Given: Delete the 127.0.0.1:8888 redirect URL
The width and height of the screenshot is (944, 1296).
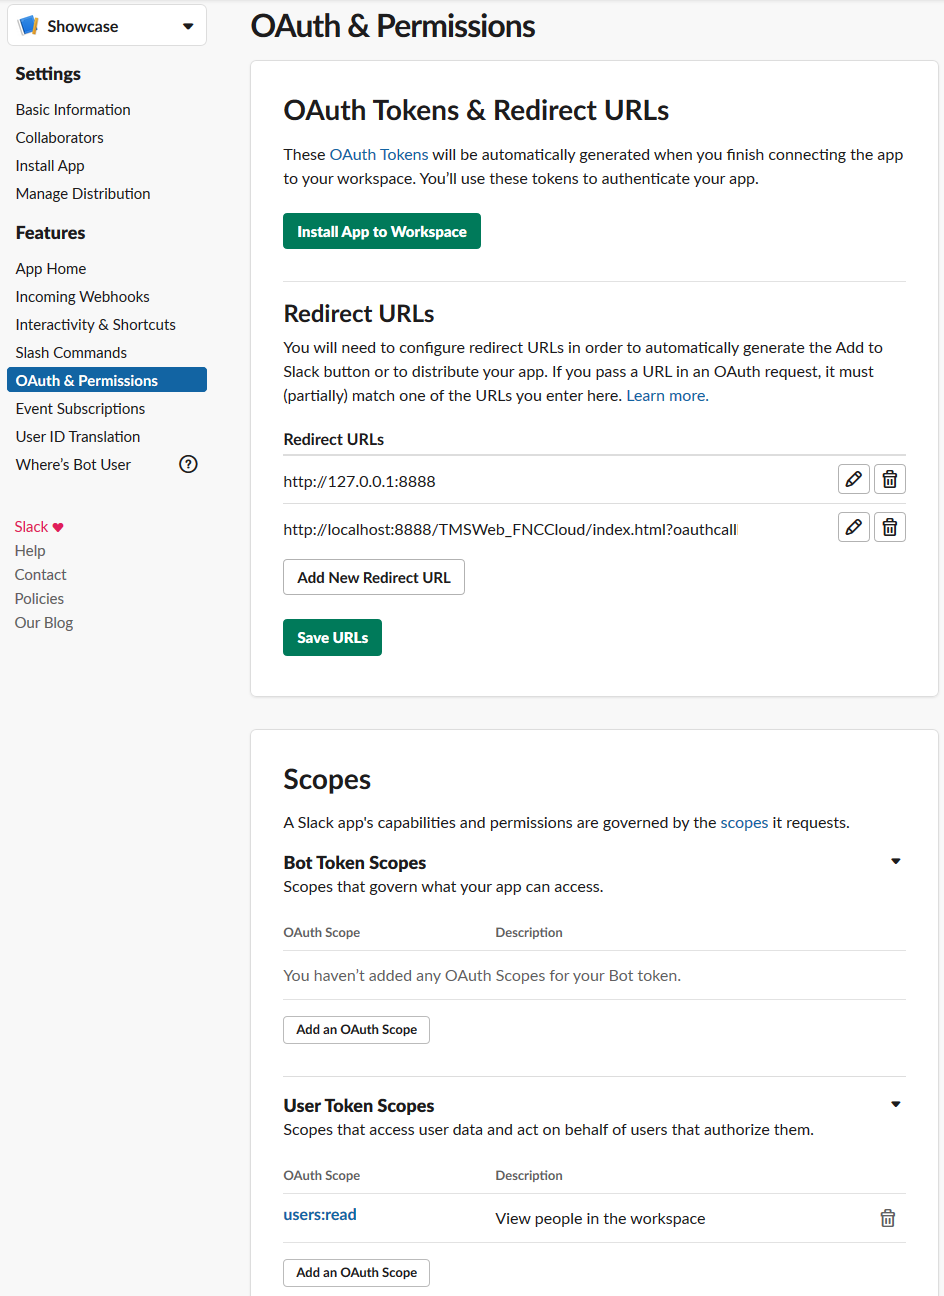Looking at the screenshot, I should tap(890, 480).
